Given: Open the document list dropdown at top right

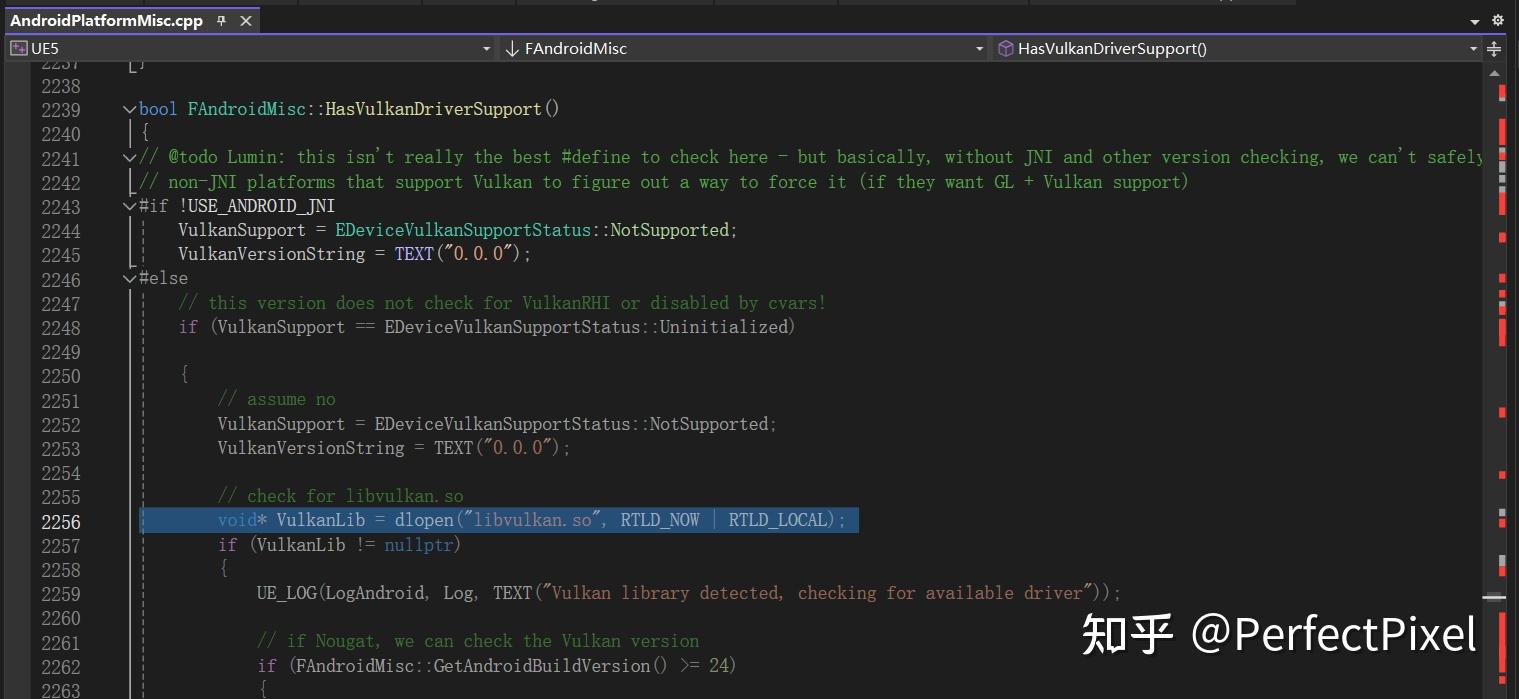Looking at the screenshot, I should pos(1474,20).
